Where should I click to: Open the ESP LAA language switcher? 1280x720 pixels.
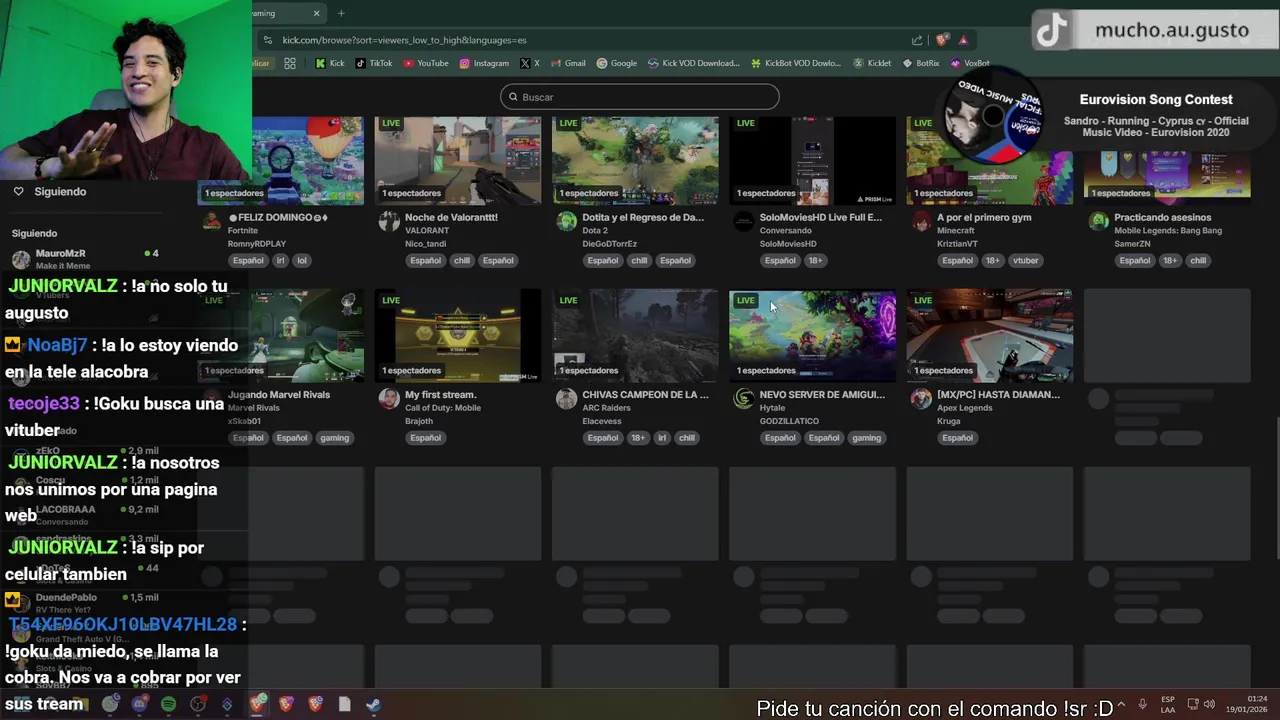tap(1168, 704)
